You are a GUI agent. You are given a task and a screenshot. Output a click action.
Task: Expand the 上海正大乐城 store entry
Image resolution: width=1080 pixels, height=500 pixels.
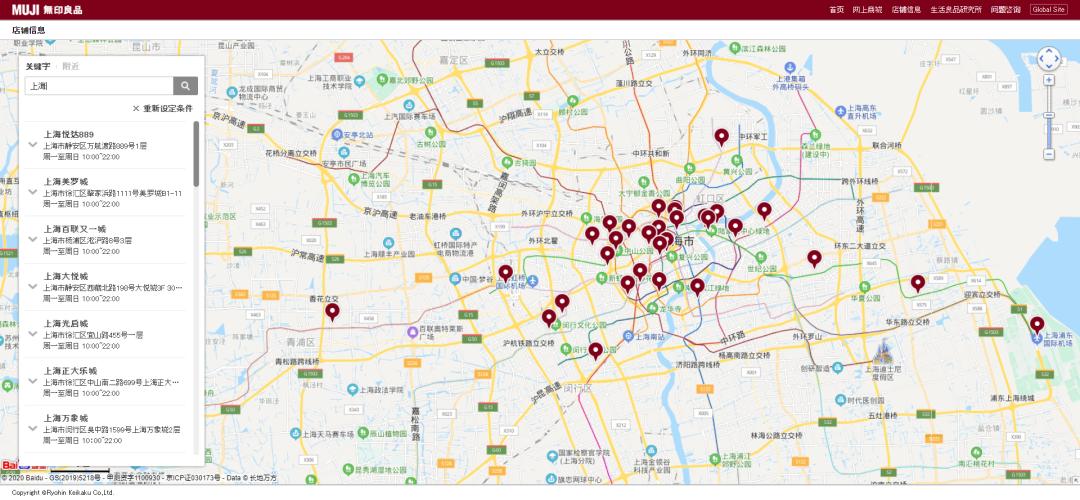pos(32,381)
